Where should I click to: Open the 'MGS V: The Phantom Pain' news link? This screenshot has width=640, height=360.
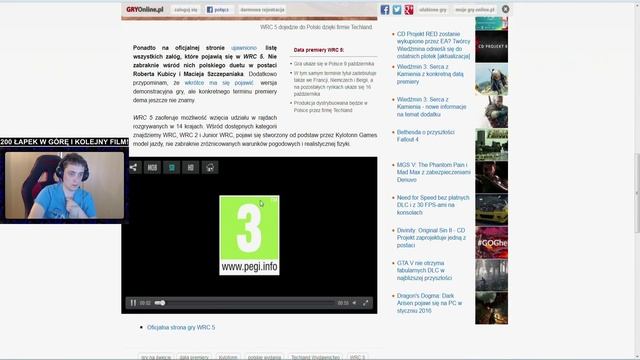433,172
